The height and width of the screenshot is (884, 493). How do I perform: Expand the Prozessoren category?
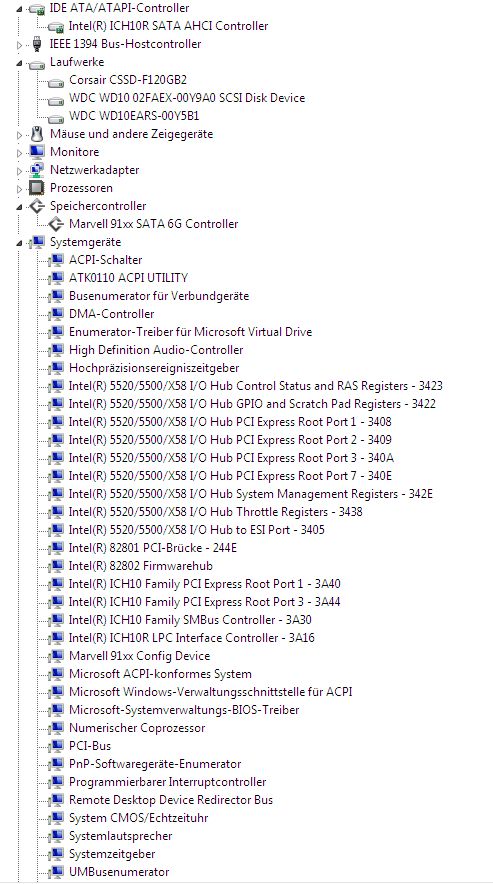(19, 189)
